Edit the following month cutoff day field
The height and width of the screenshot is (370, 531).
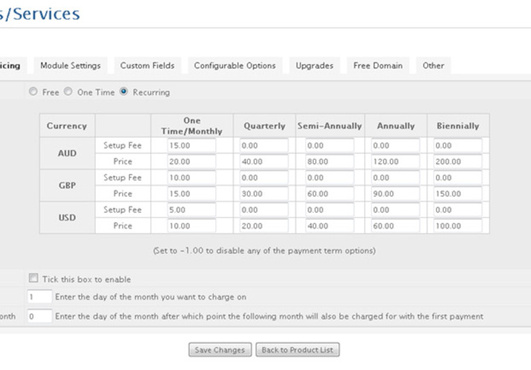[40, 316]
